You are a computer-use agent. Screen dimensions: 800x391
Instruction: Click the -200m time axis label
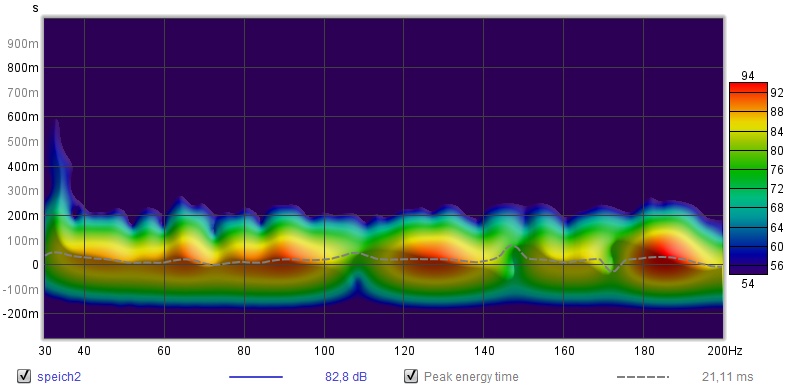tap(21, 314)
